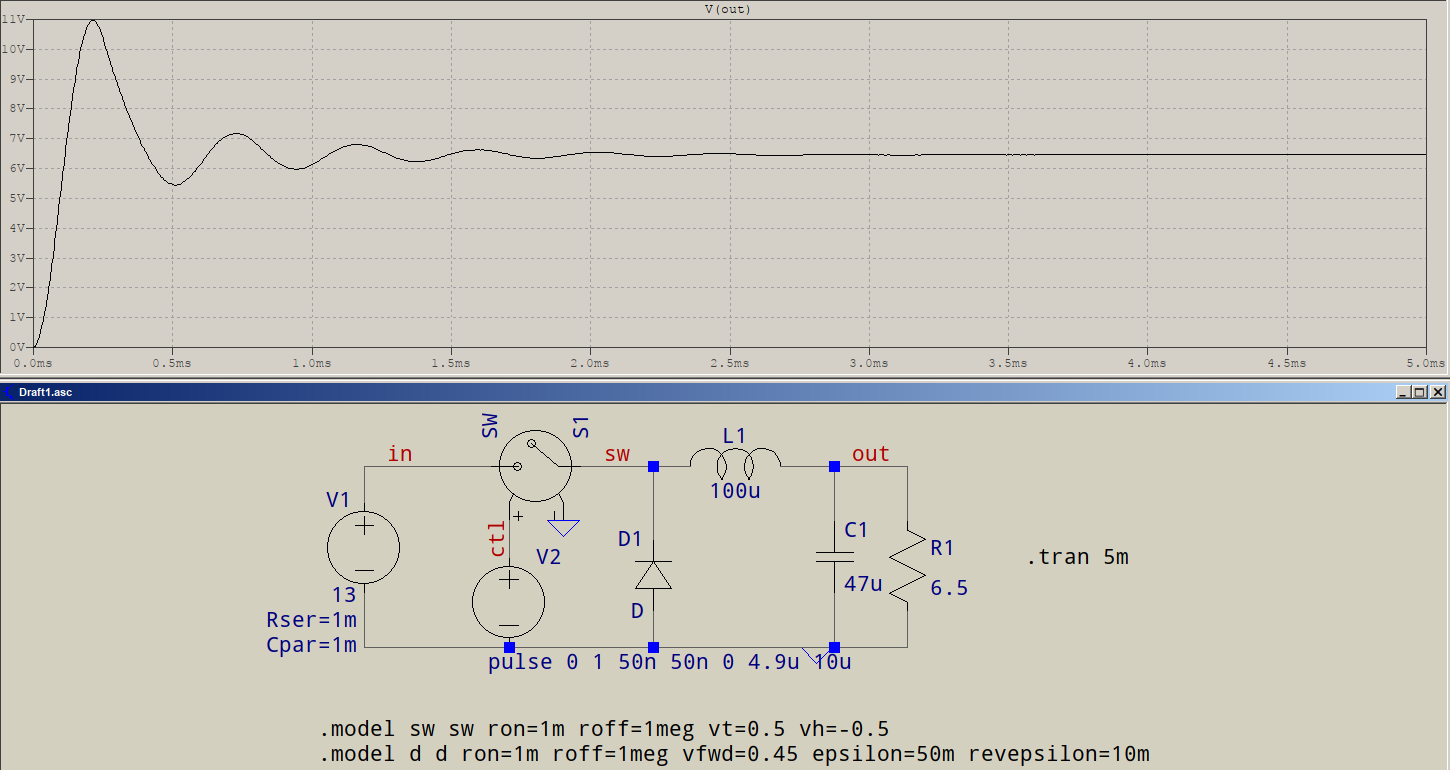
Task: Click the Draft1.asc window icon
Action: [9, 392]
